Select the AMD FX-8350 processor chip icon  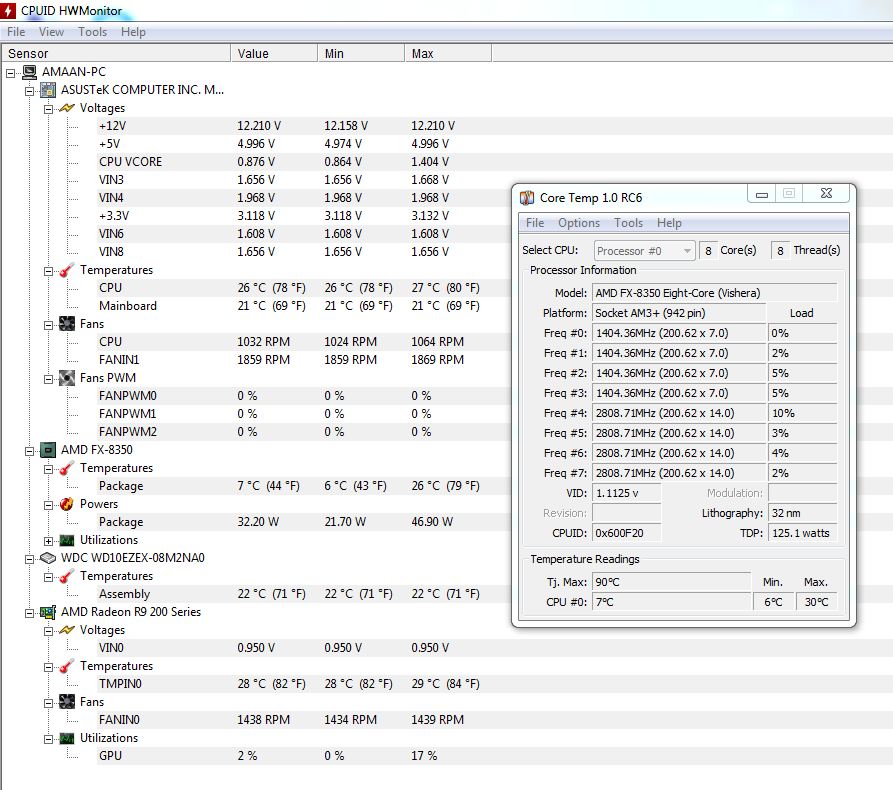pos(48,450)
